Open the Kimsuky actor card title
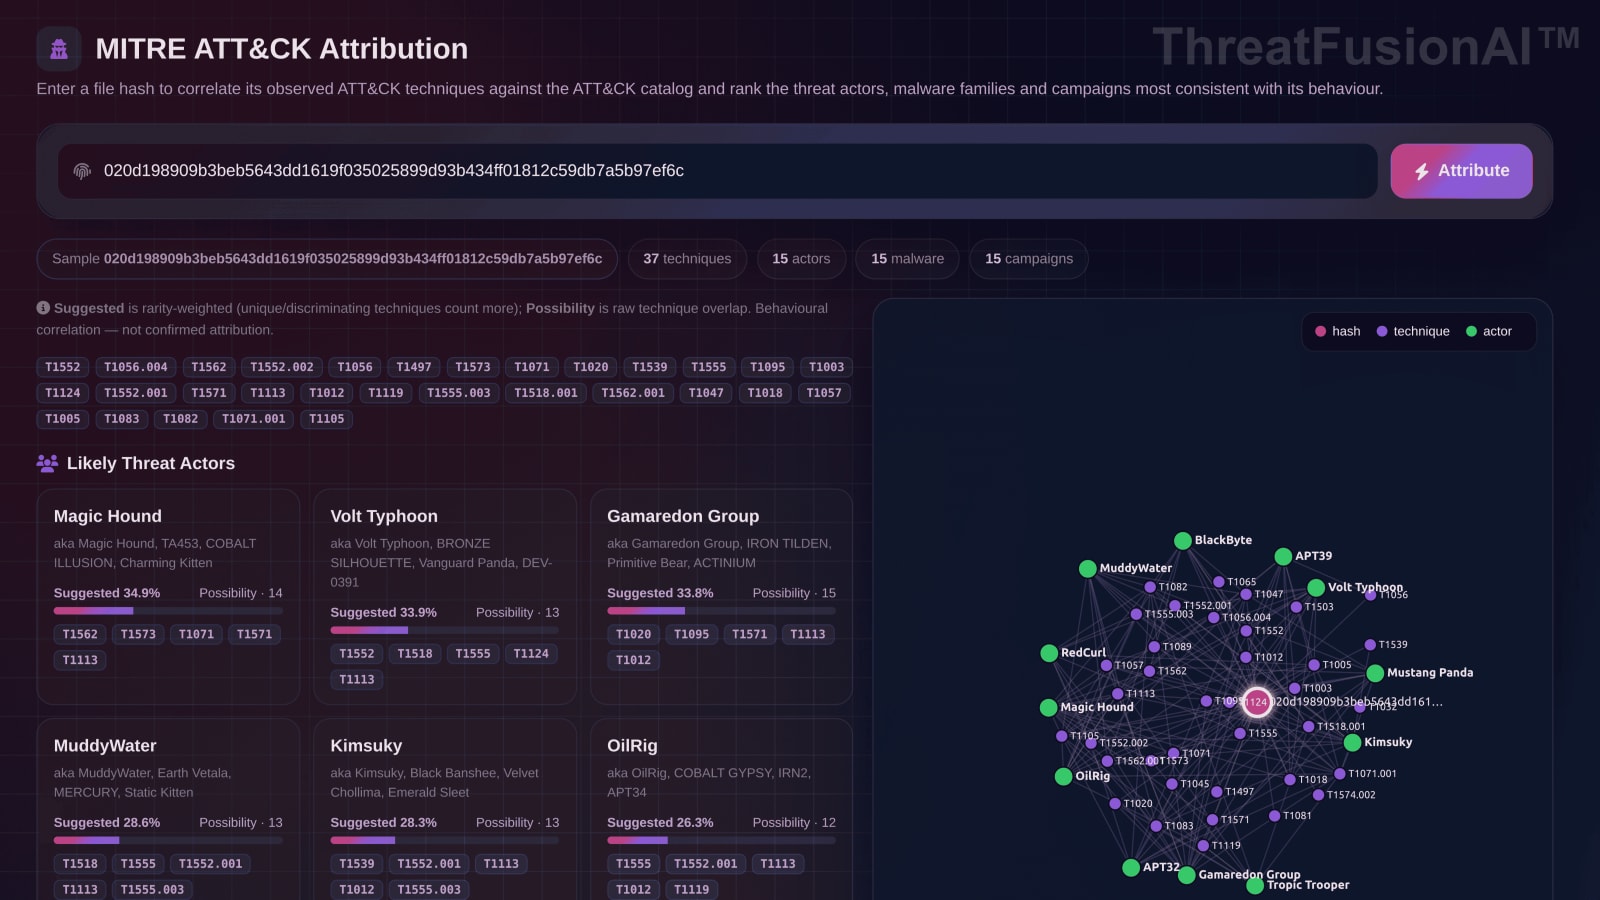Screen dimensions: 1600x900 [x=366, y=746]
